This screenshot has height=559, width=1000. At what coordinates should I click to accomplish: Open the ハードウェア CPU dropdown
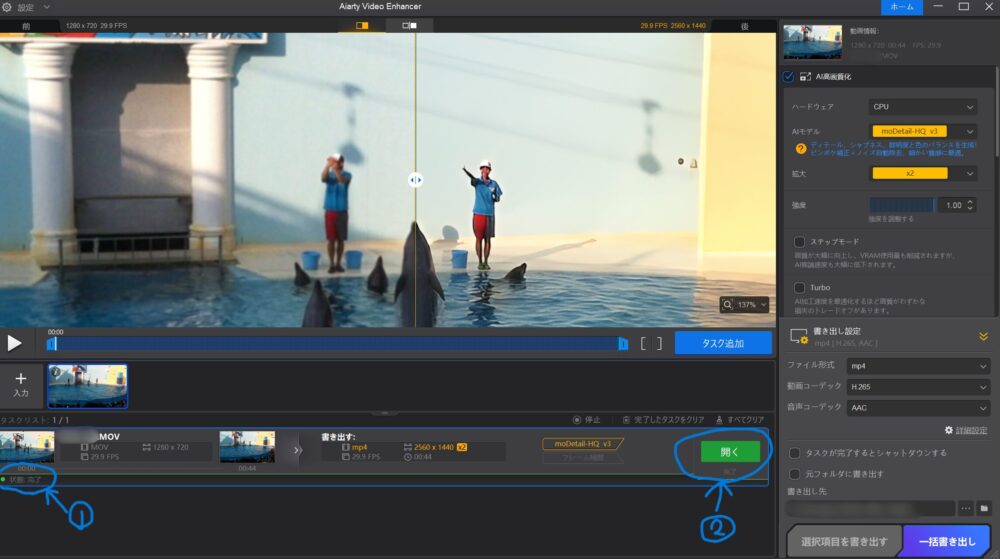(923, 107)
